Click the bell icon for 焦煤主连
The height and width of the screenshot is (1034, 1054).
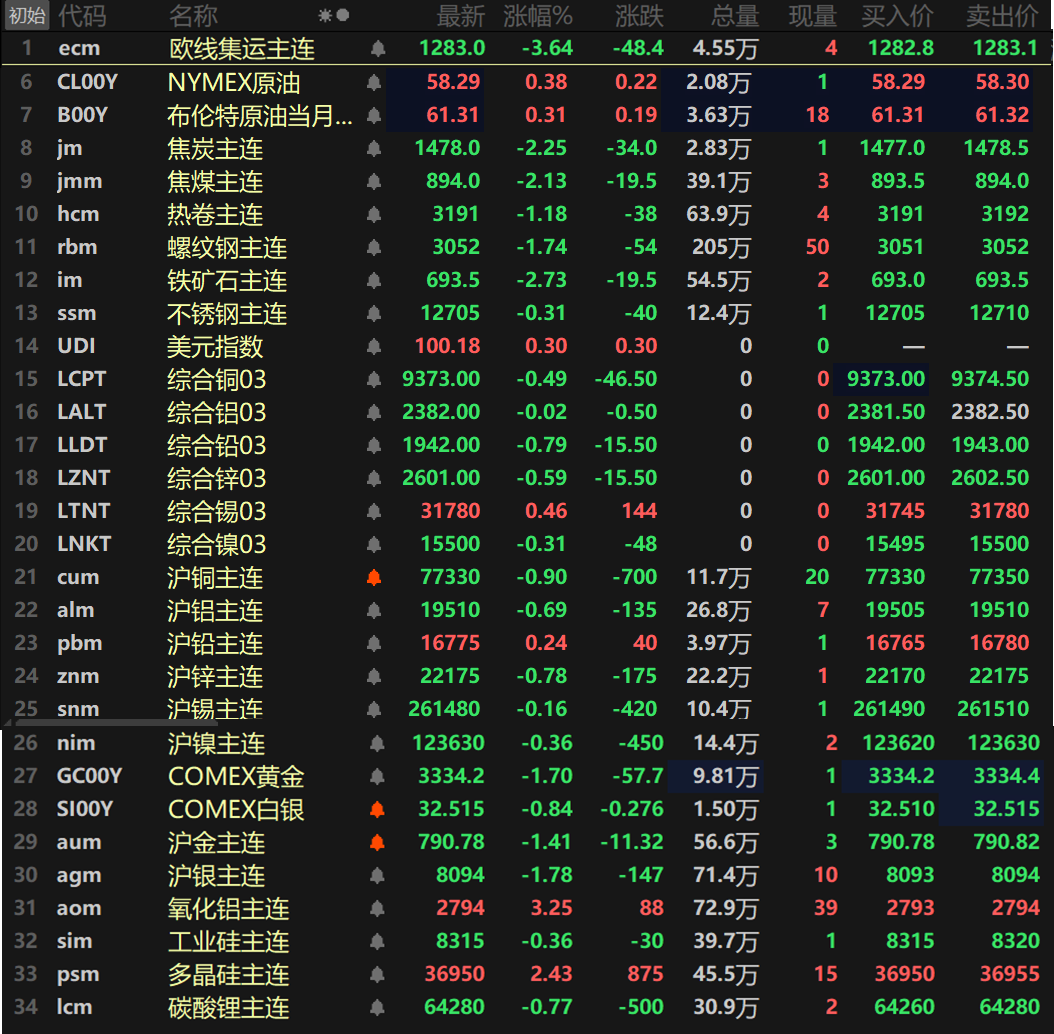(x=374, y=182)
